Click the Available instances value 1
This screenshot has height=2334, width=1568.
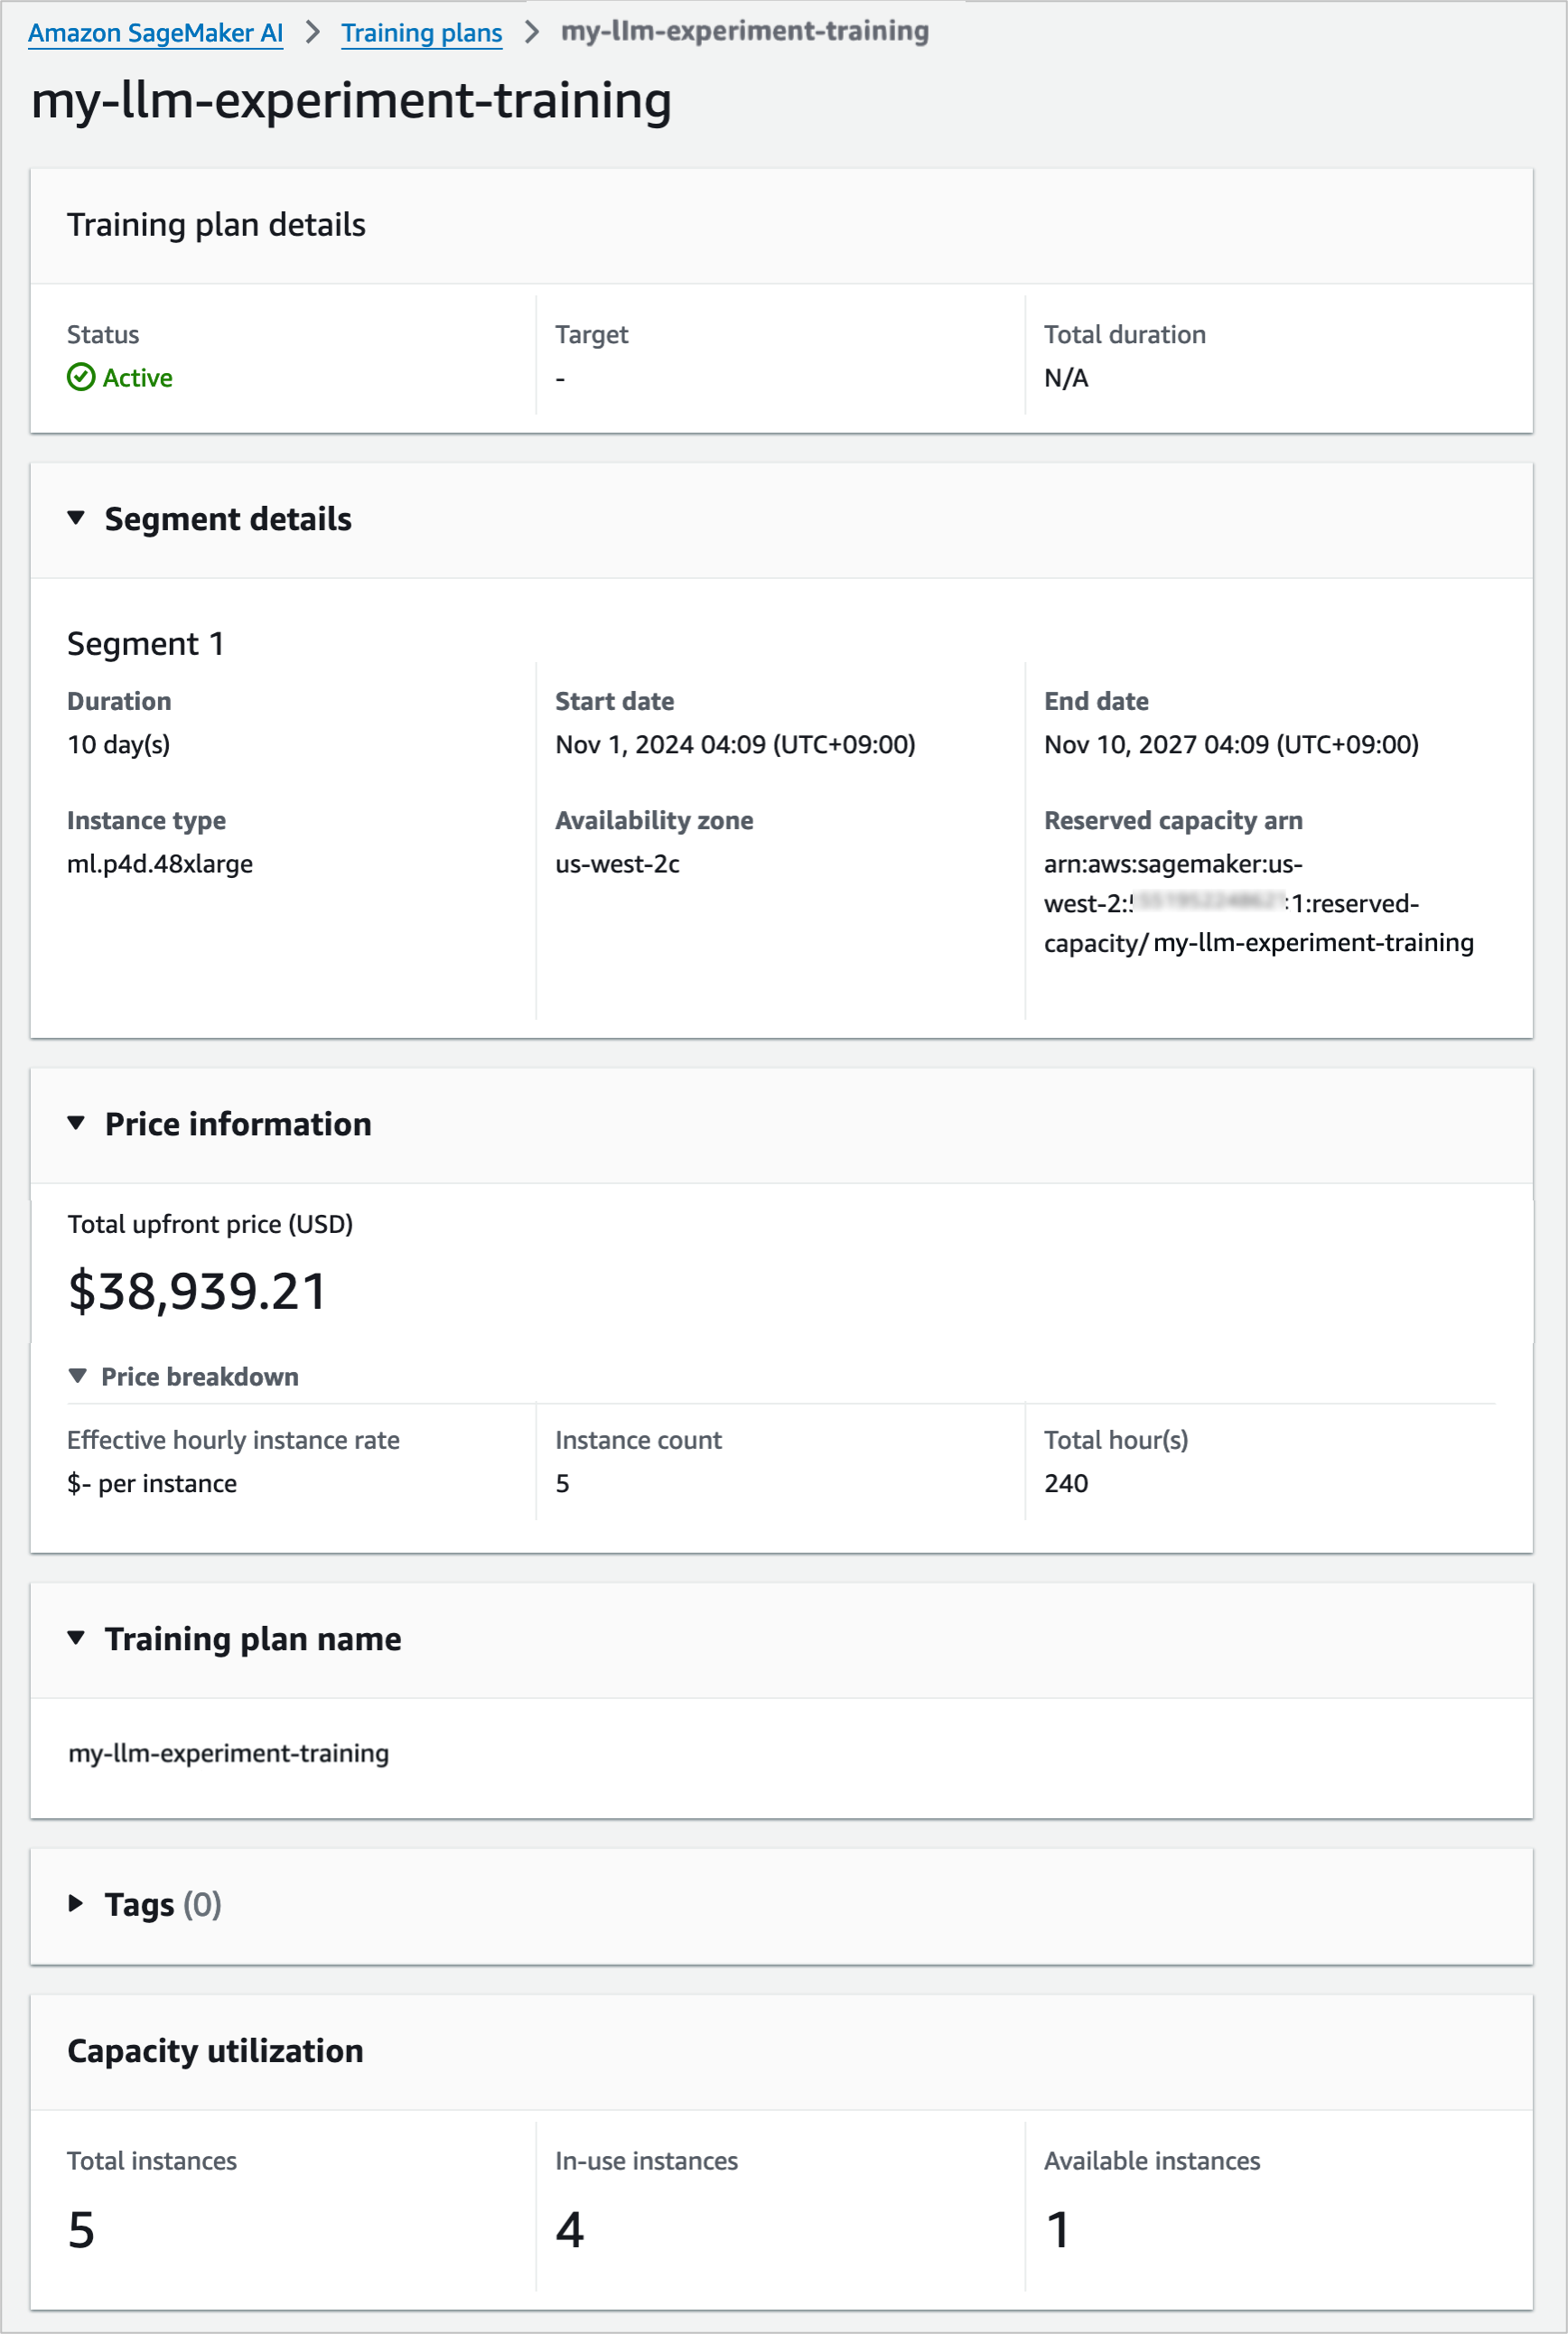coord(1058,2229)
